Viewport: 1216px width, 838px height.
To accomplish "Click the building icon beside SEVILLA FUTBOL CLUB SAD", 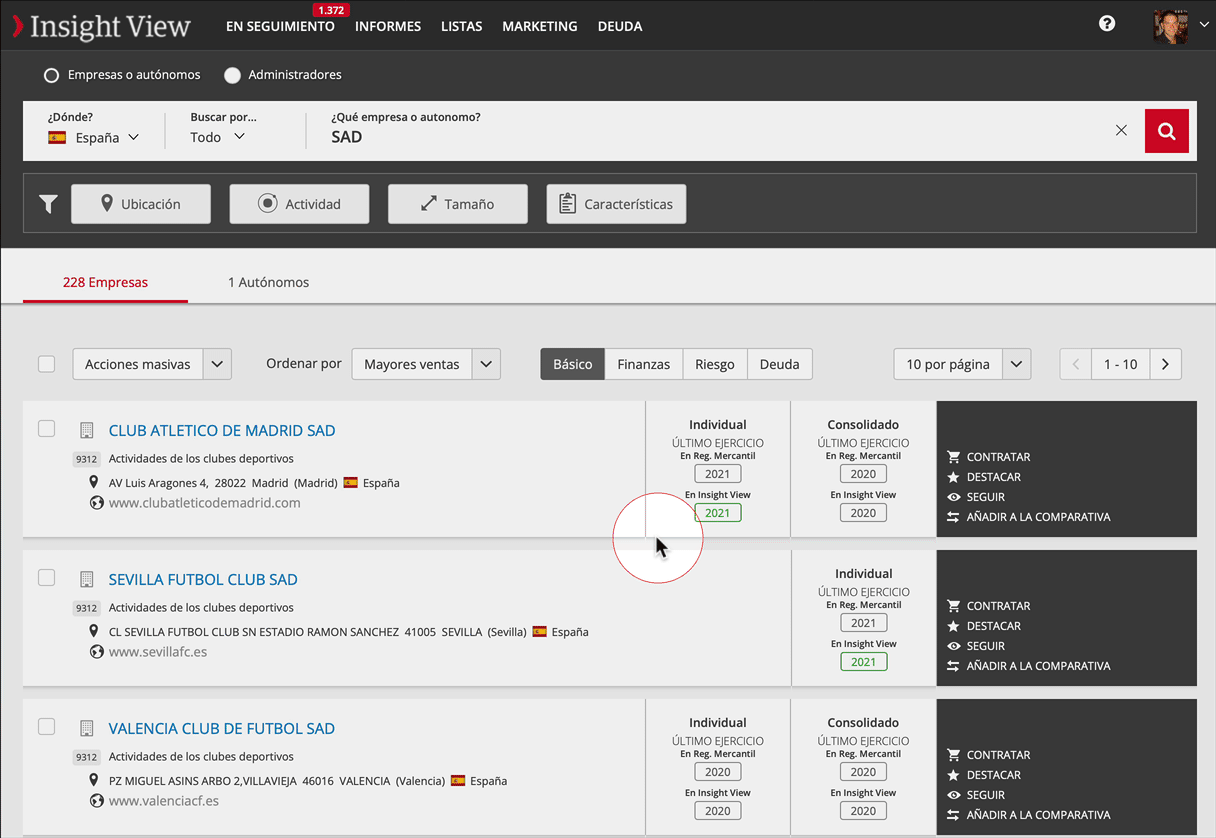I will (87, 580).
